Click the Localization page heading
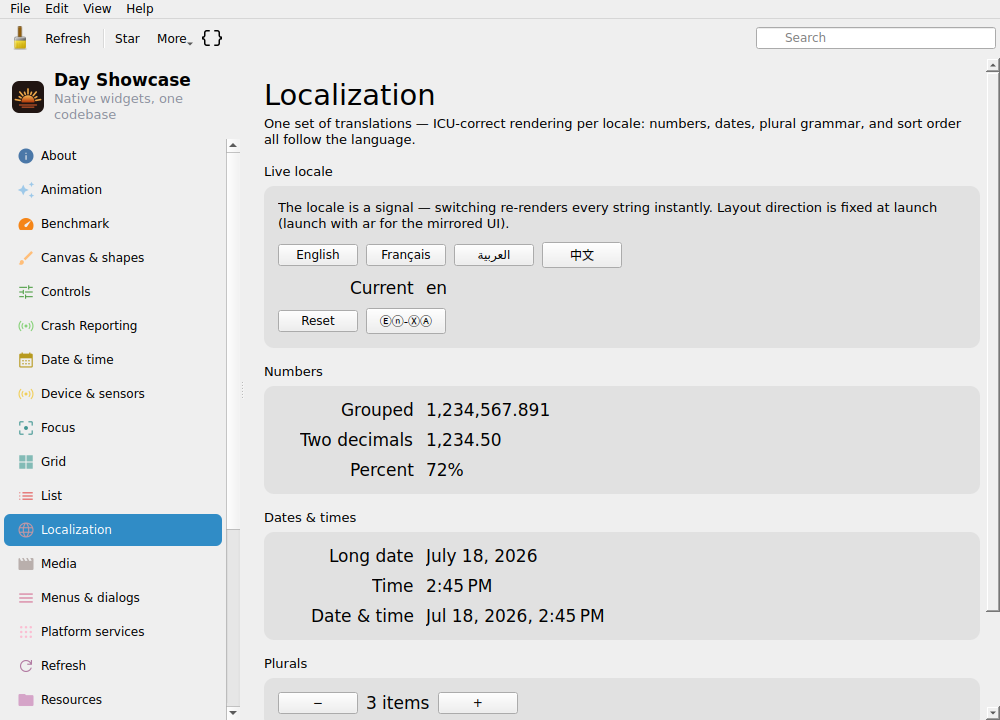 pos(349,95)
